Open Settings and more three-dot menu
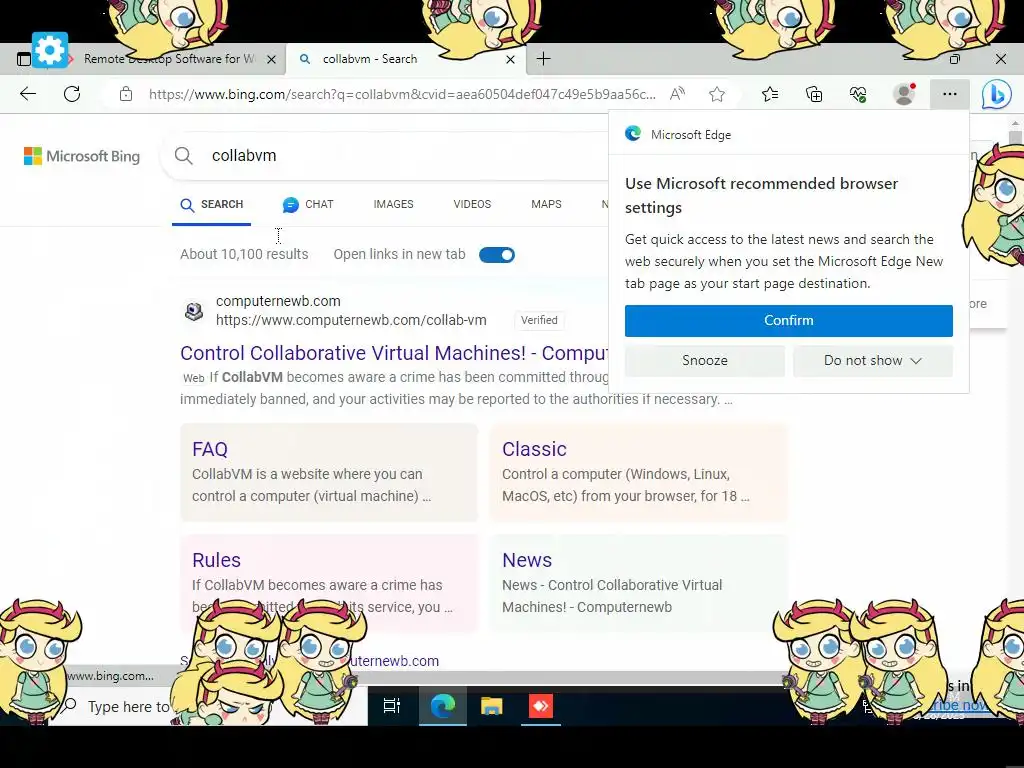This screenshot has width=1024, height=768. tap(950, 94)
